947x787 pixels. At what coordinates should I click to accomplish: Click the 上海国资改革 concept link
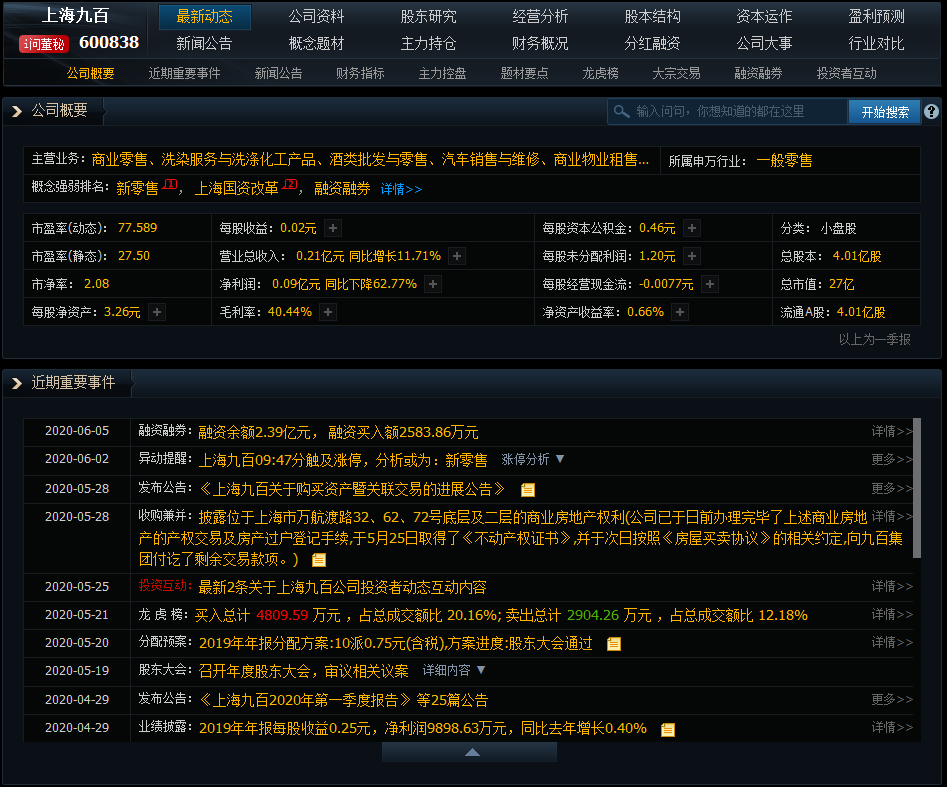[x=236, y=188]
